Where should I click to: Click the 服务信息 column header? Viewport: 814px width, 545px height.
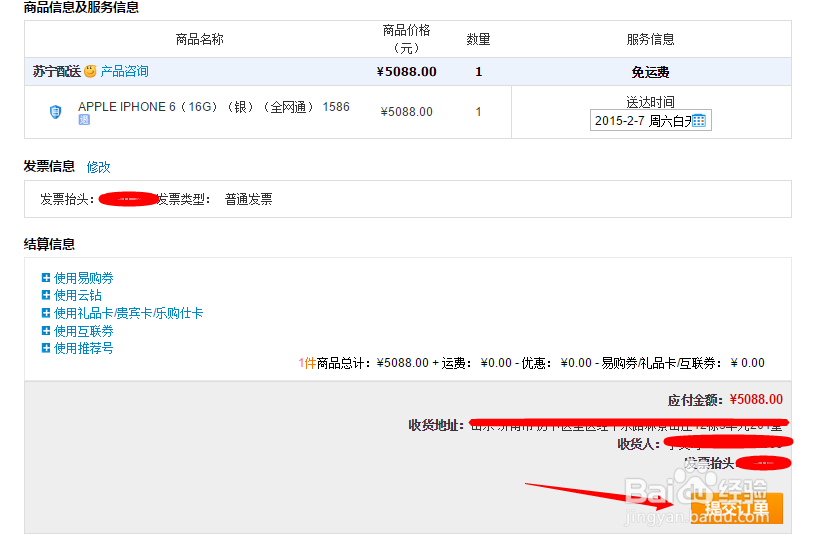pyautogui.click(x=650, y=39)
